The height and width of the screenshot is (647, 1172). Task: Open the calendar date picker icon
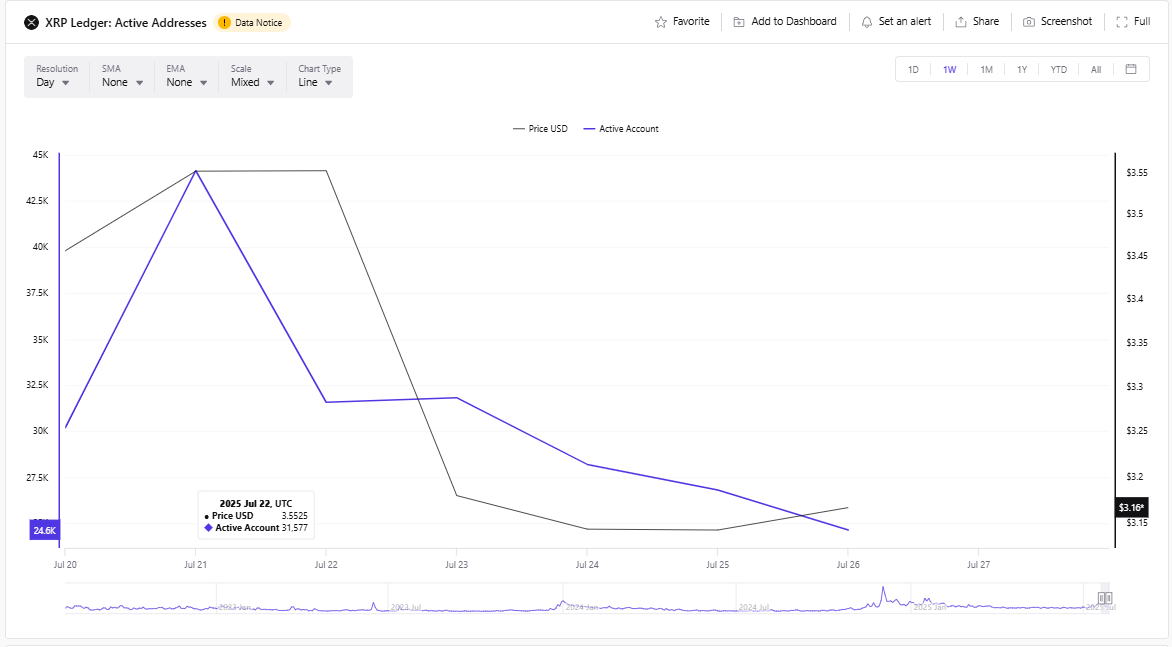(x=1131, y=69)
